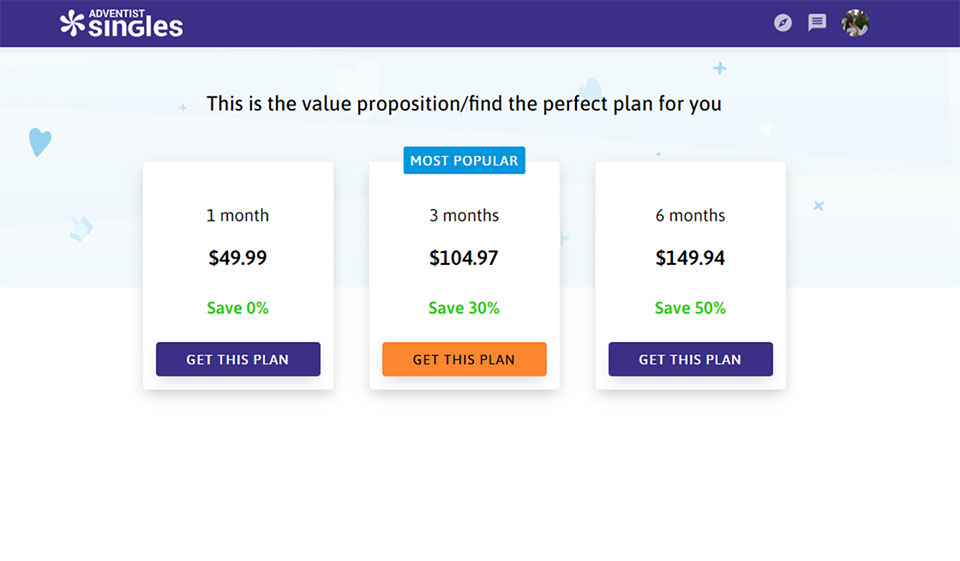
Task: Click the Most Popular badge
Action: point(464,160)
